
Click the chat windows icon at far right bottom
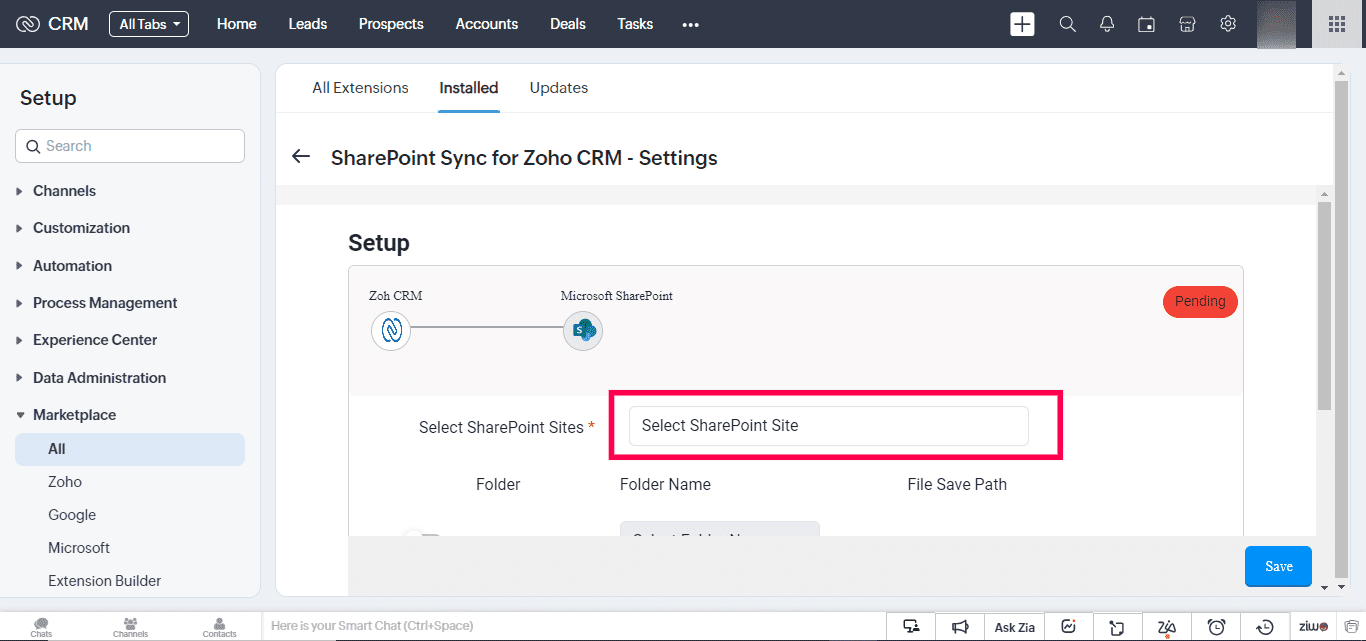1350,627
